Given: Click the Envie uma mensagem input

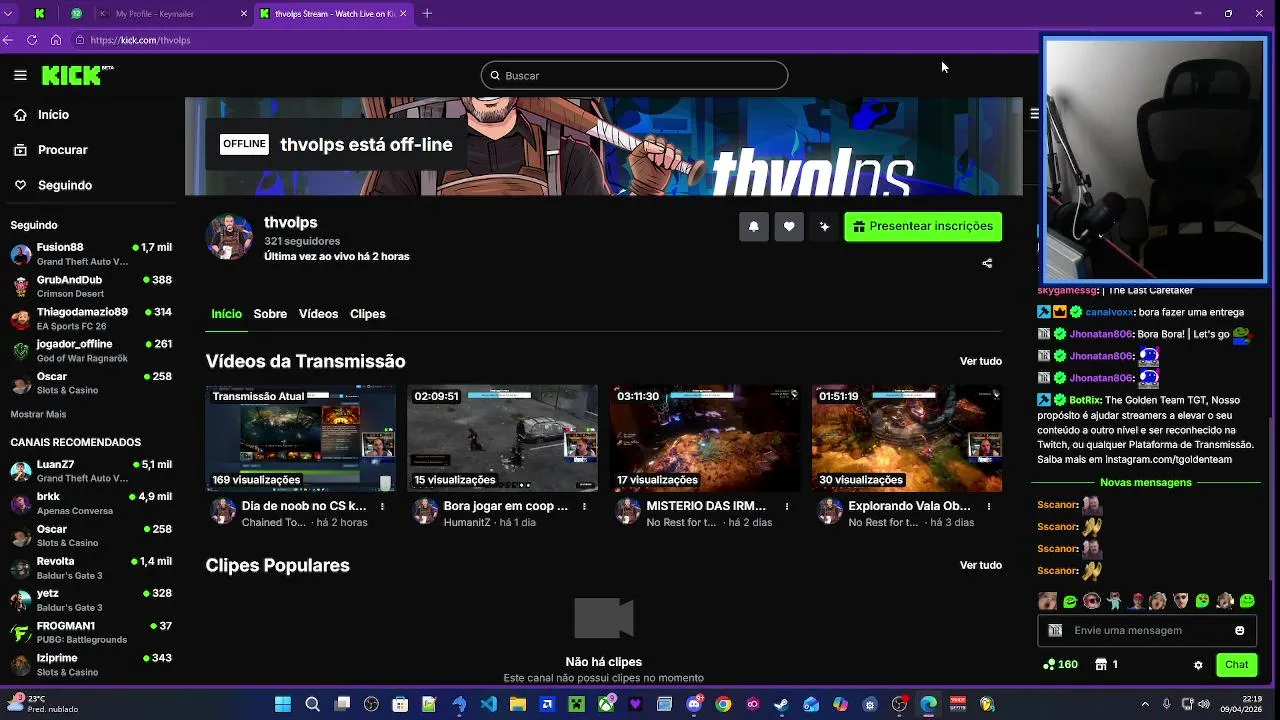Looking at the screenshot, I should 1147,631.
